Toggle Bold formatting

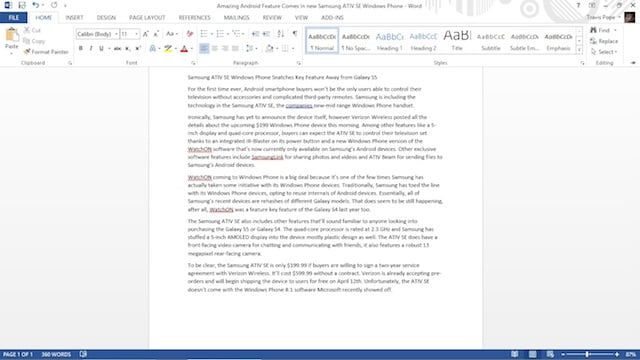coord(80,49)
